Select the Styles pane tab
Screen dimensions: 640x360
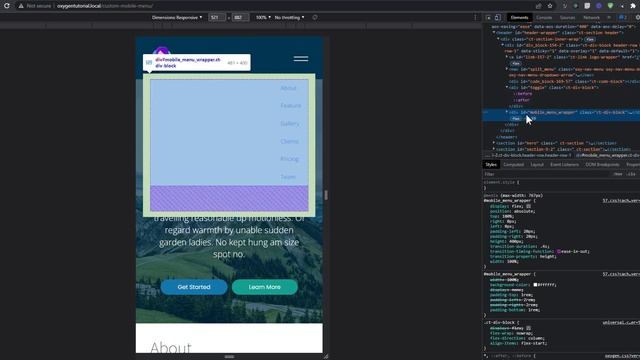[x=491, y=164]
